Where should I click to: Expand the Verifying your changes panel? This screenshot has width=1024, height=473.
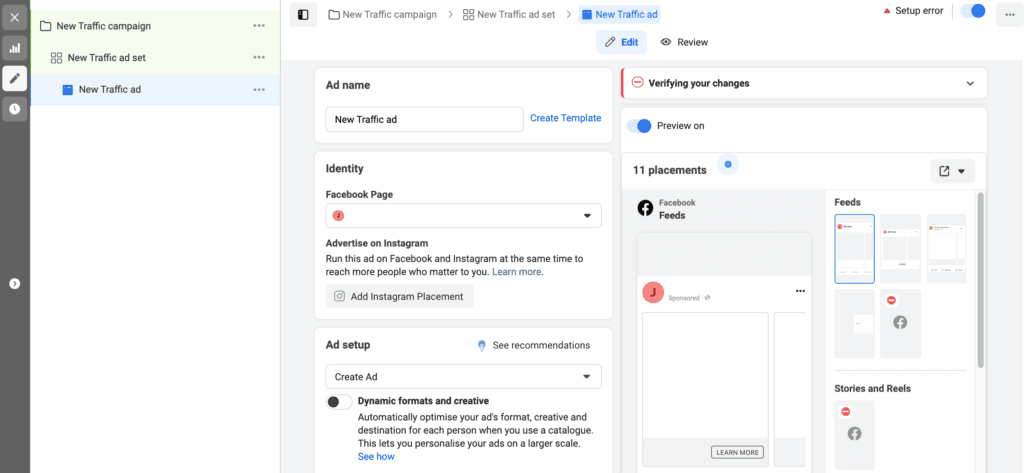pyautogui.click(x=969, y=84)
